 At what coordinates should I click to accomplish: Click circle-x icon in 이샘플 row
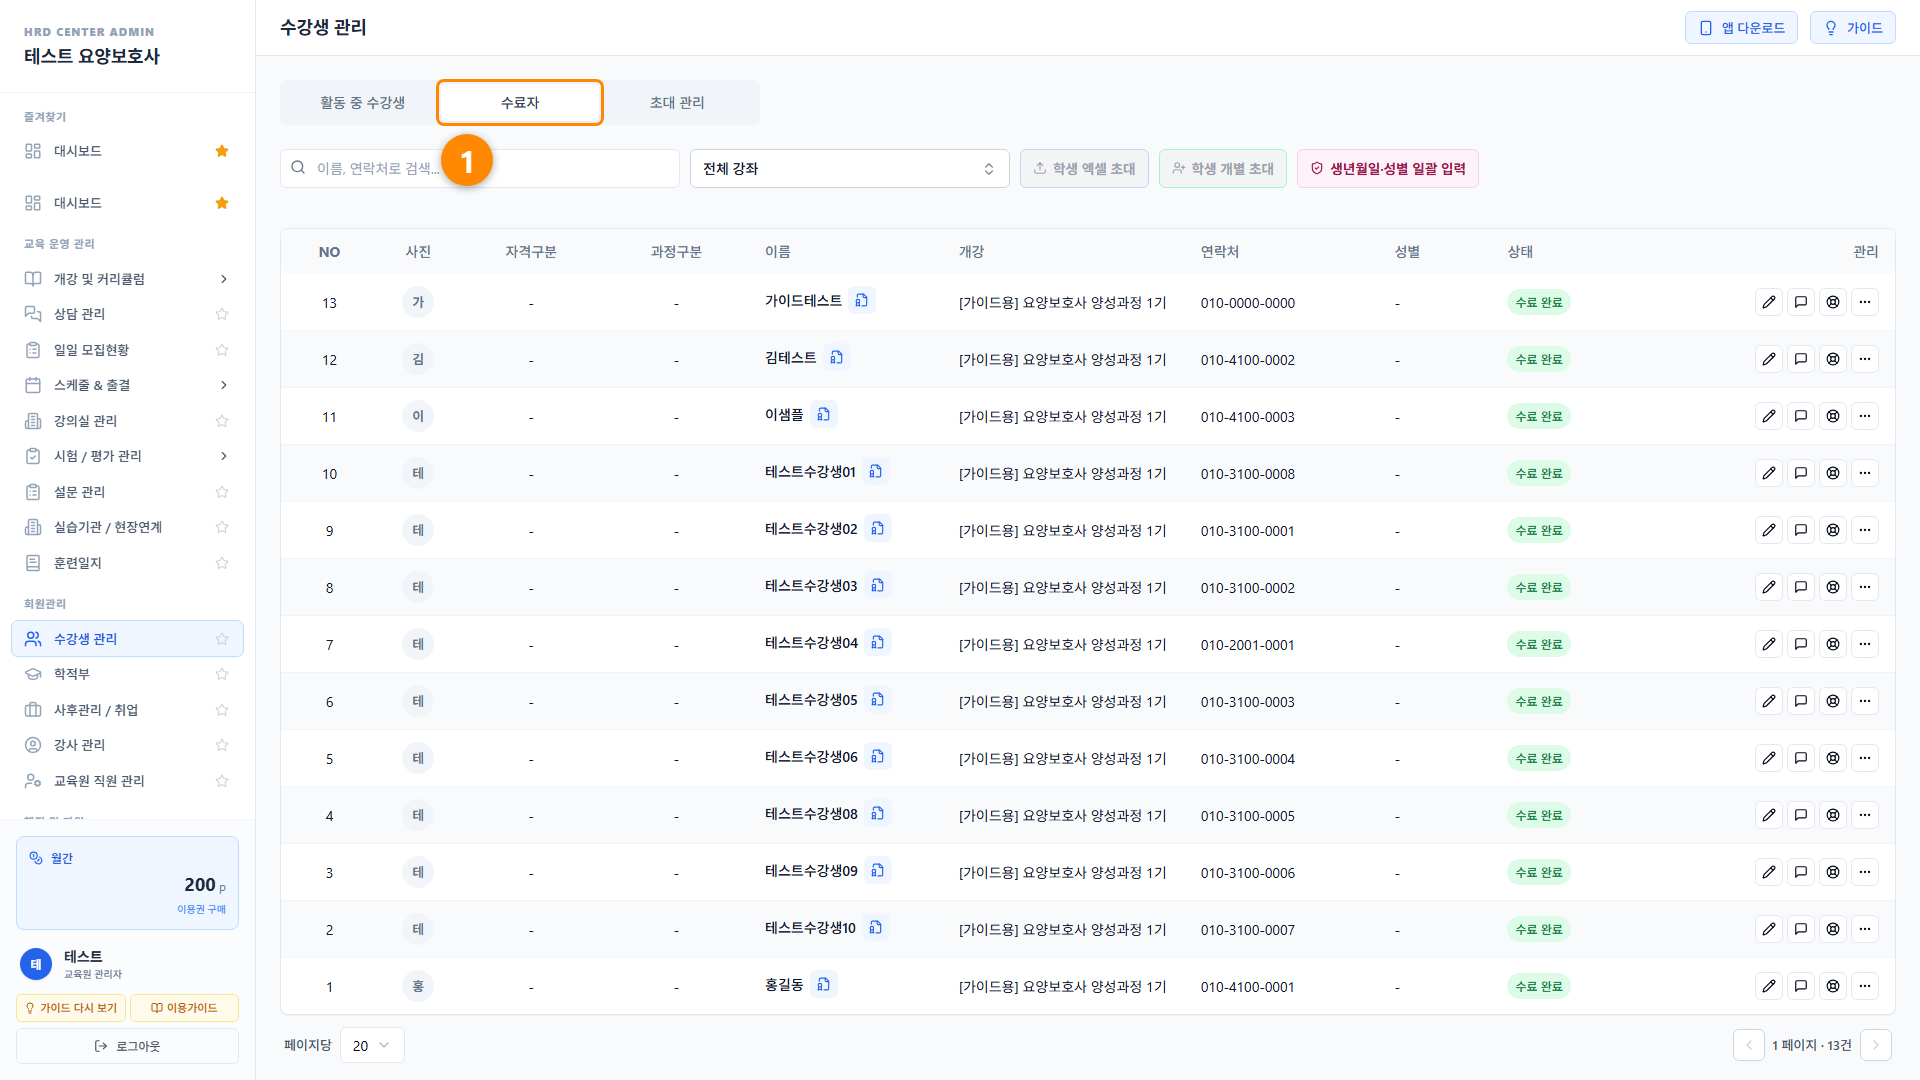pyautogui.click(x=1833, y=416)
